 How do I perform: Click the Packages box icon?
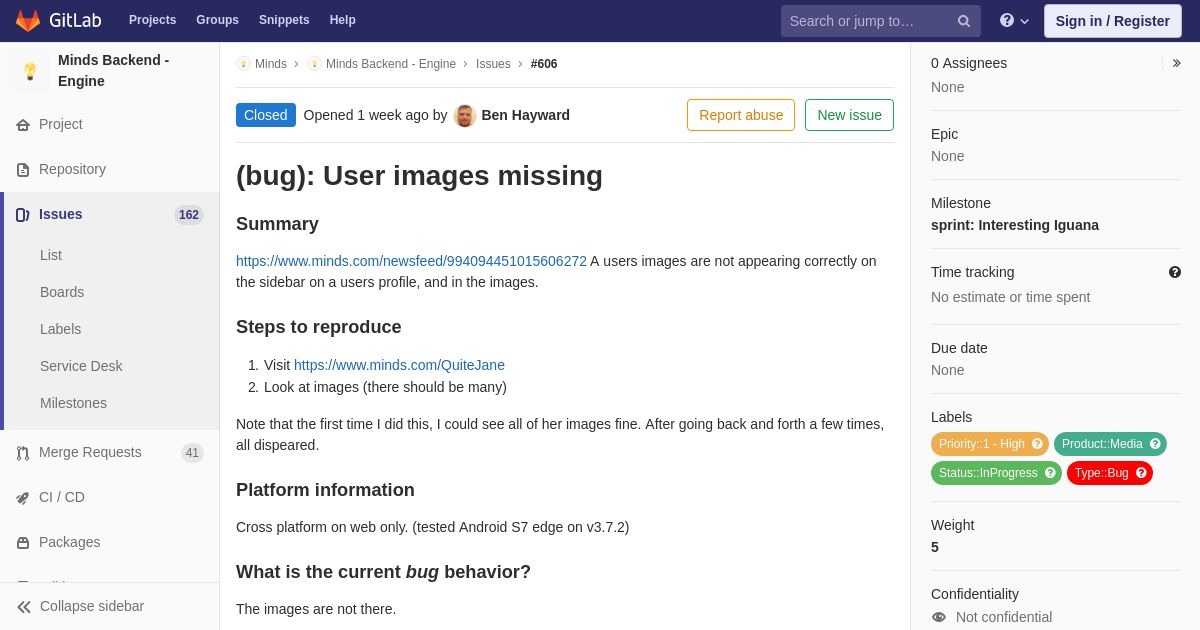[x=23, y=543]
